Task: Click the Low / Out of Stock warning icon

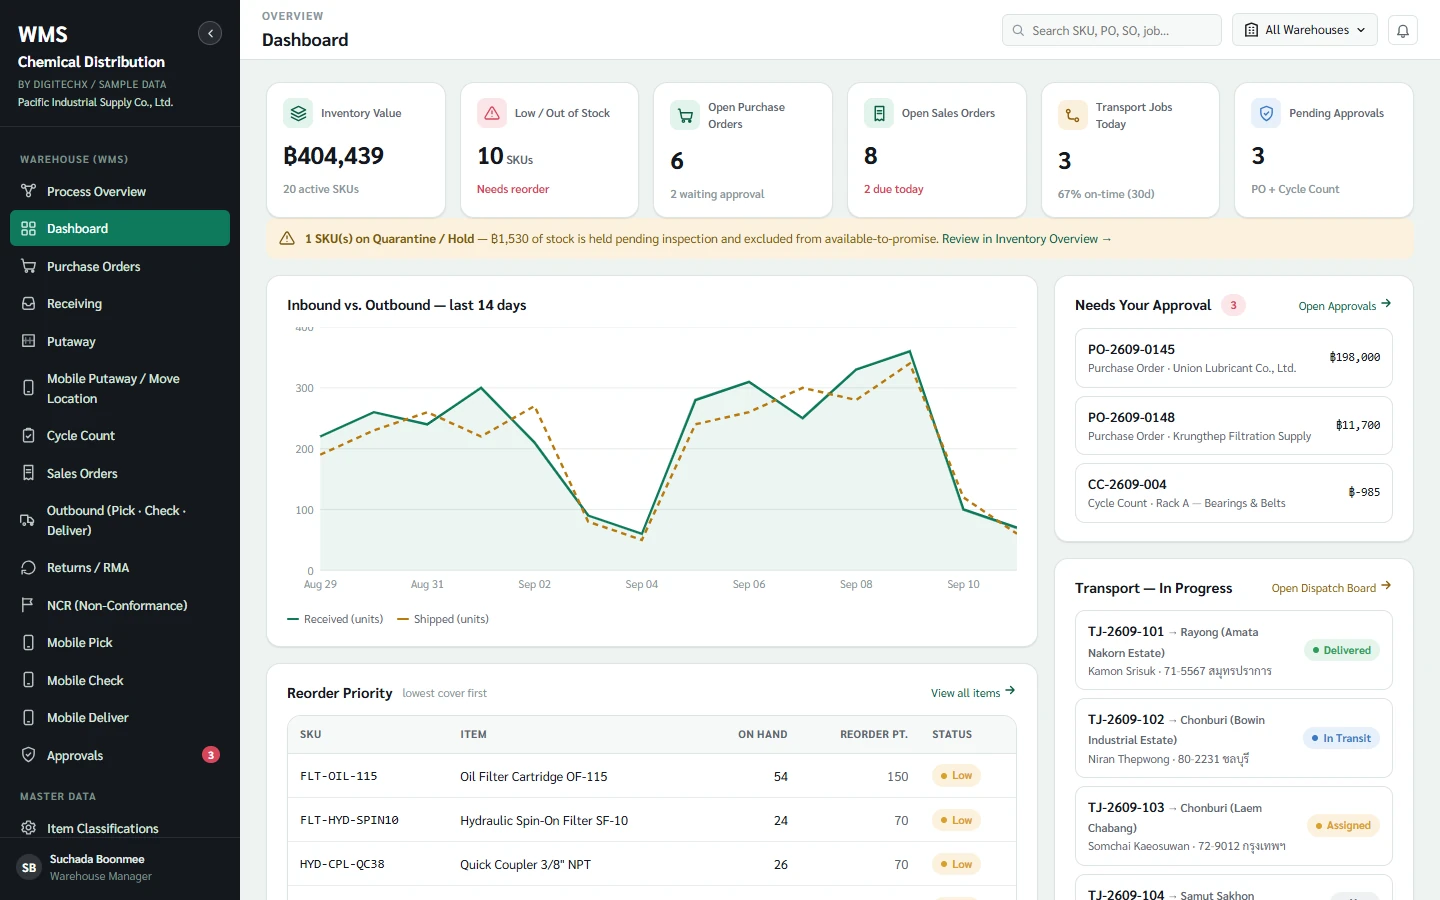Action: click(492, 113)
